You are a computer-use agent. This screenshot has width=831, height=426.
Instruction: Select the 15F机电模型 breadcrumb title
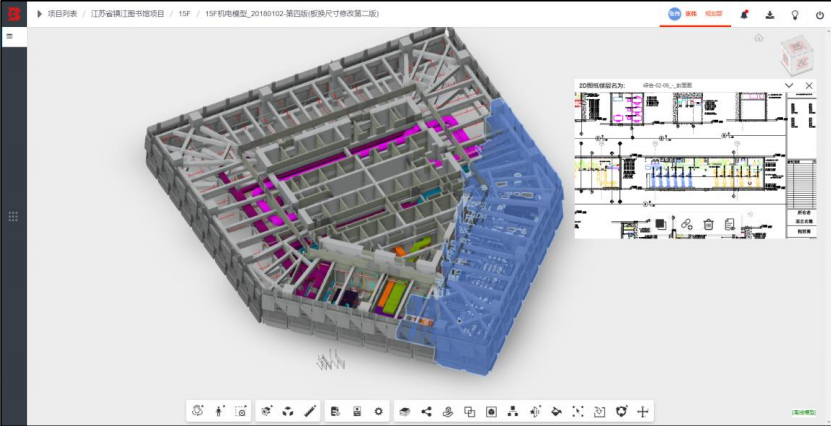pos(291,14)
